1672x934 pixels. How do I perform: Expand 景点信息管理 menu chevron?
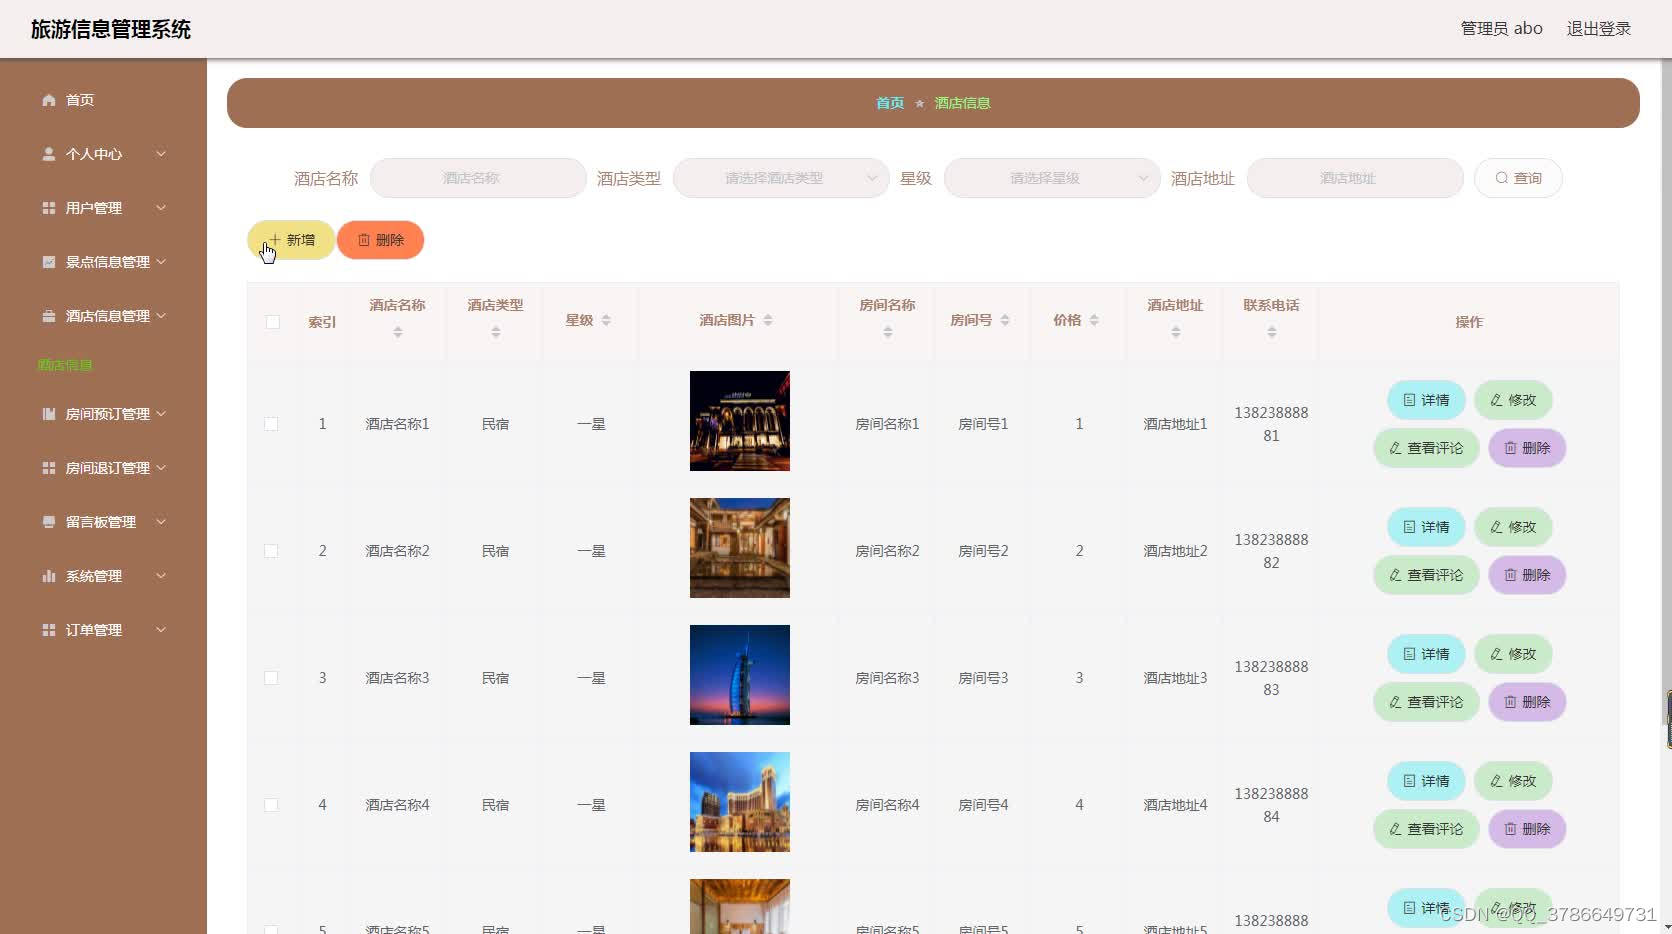(x=161, y=262)
